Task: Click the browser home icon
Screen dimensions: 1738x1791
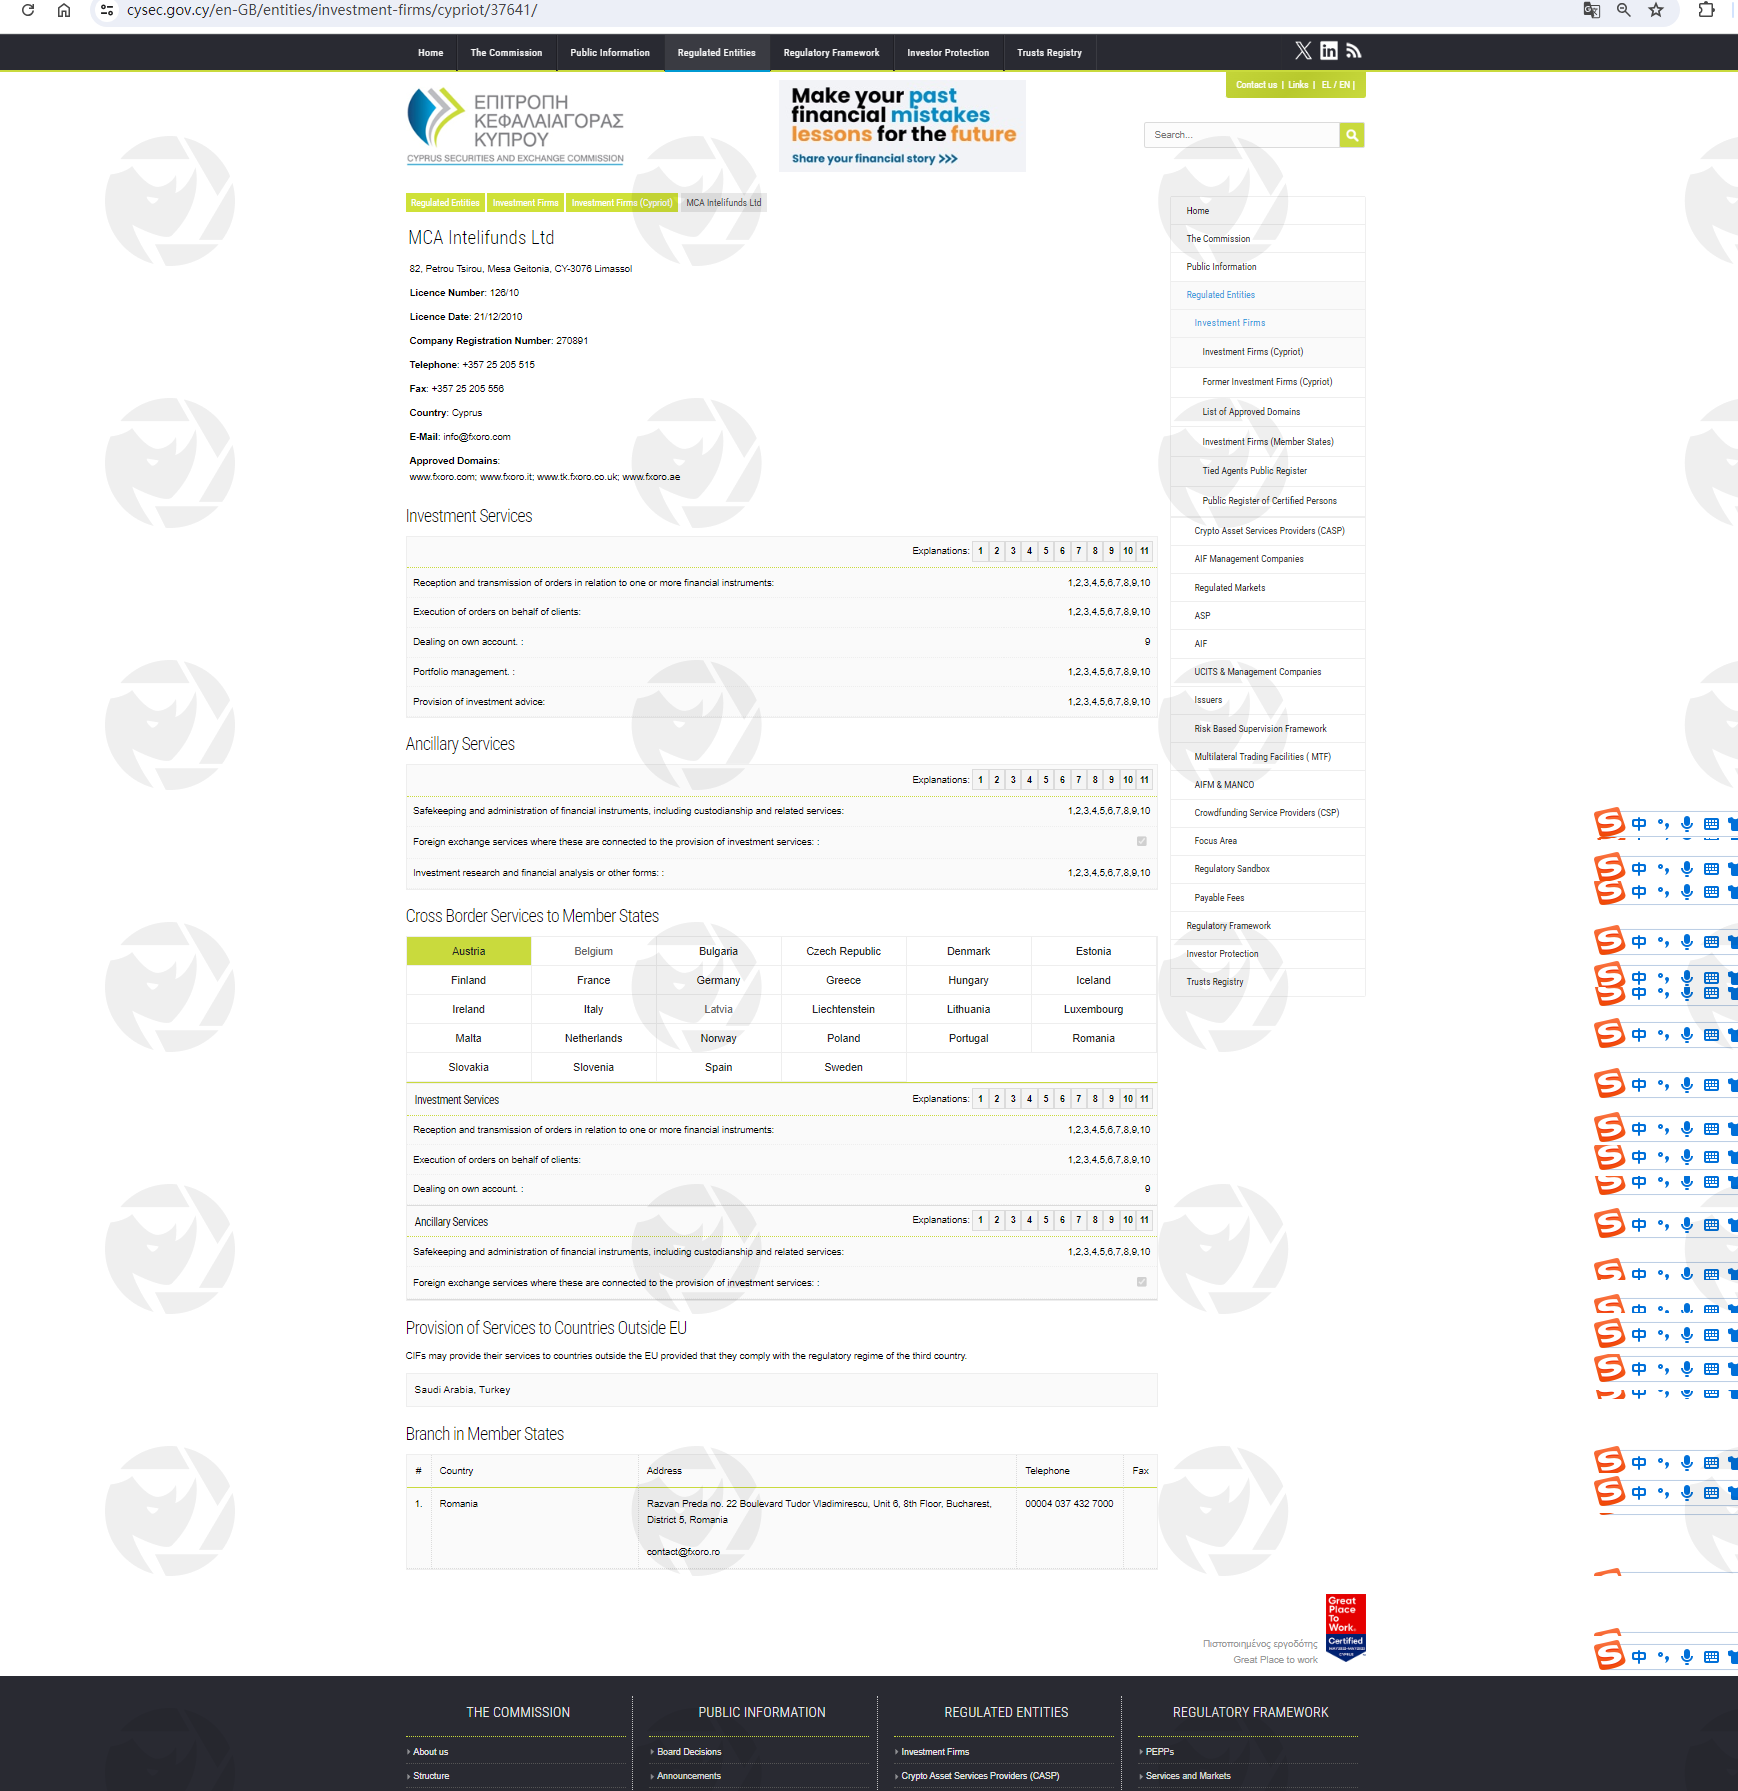Action: coord(64,10)
